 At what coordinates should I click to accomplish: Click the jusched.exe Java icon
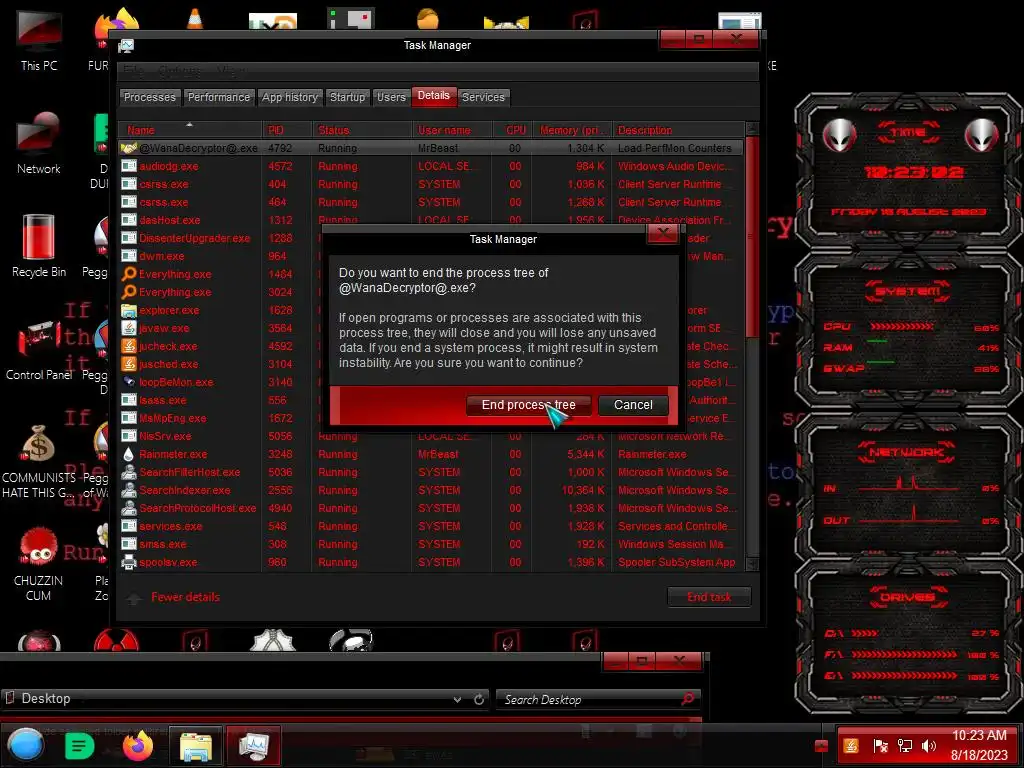[129, 364]
